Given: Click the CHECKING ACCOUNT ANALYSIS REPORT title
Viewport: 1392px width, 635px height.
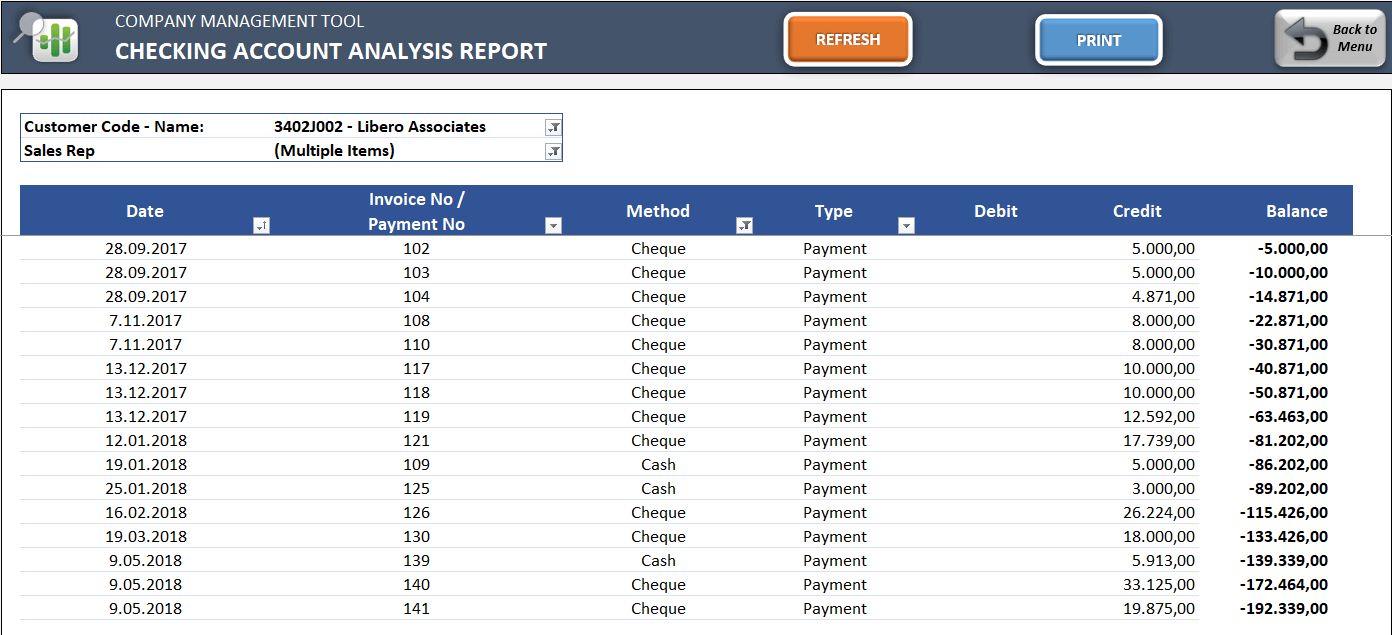Looking at the screenshot, I should [x=331, y=51].
